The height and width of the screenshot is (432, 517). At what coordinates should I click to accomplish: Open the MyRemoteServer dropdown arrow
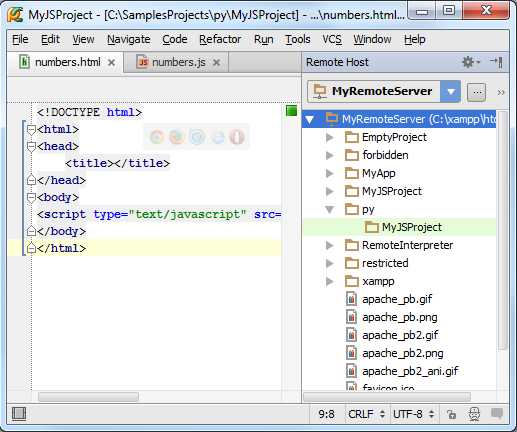pyautogui.click(x=450, y=91)
